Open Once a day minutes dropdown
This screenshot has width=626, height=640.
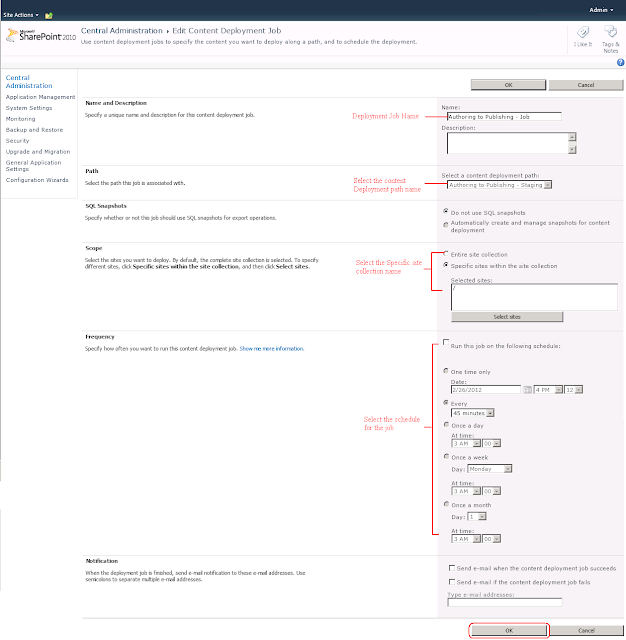click(x=491, y=443)
